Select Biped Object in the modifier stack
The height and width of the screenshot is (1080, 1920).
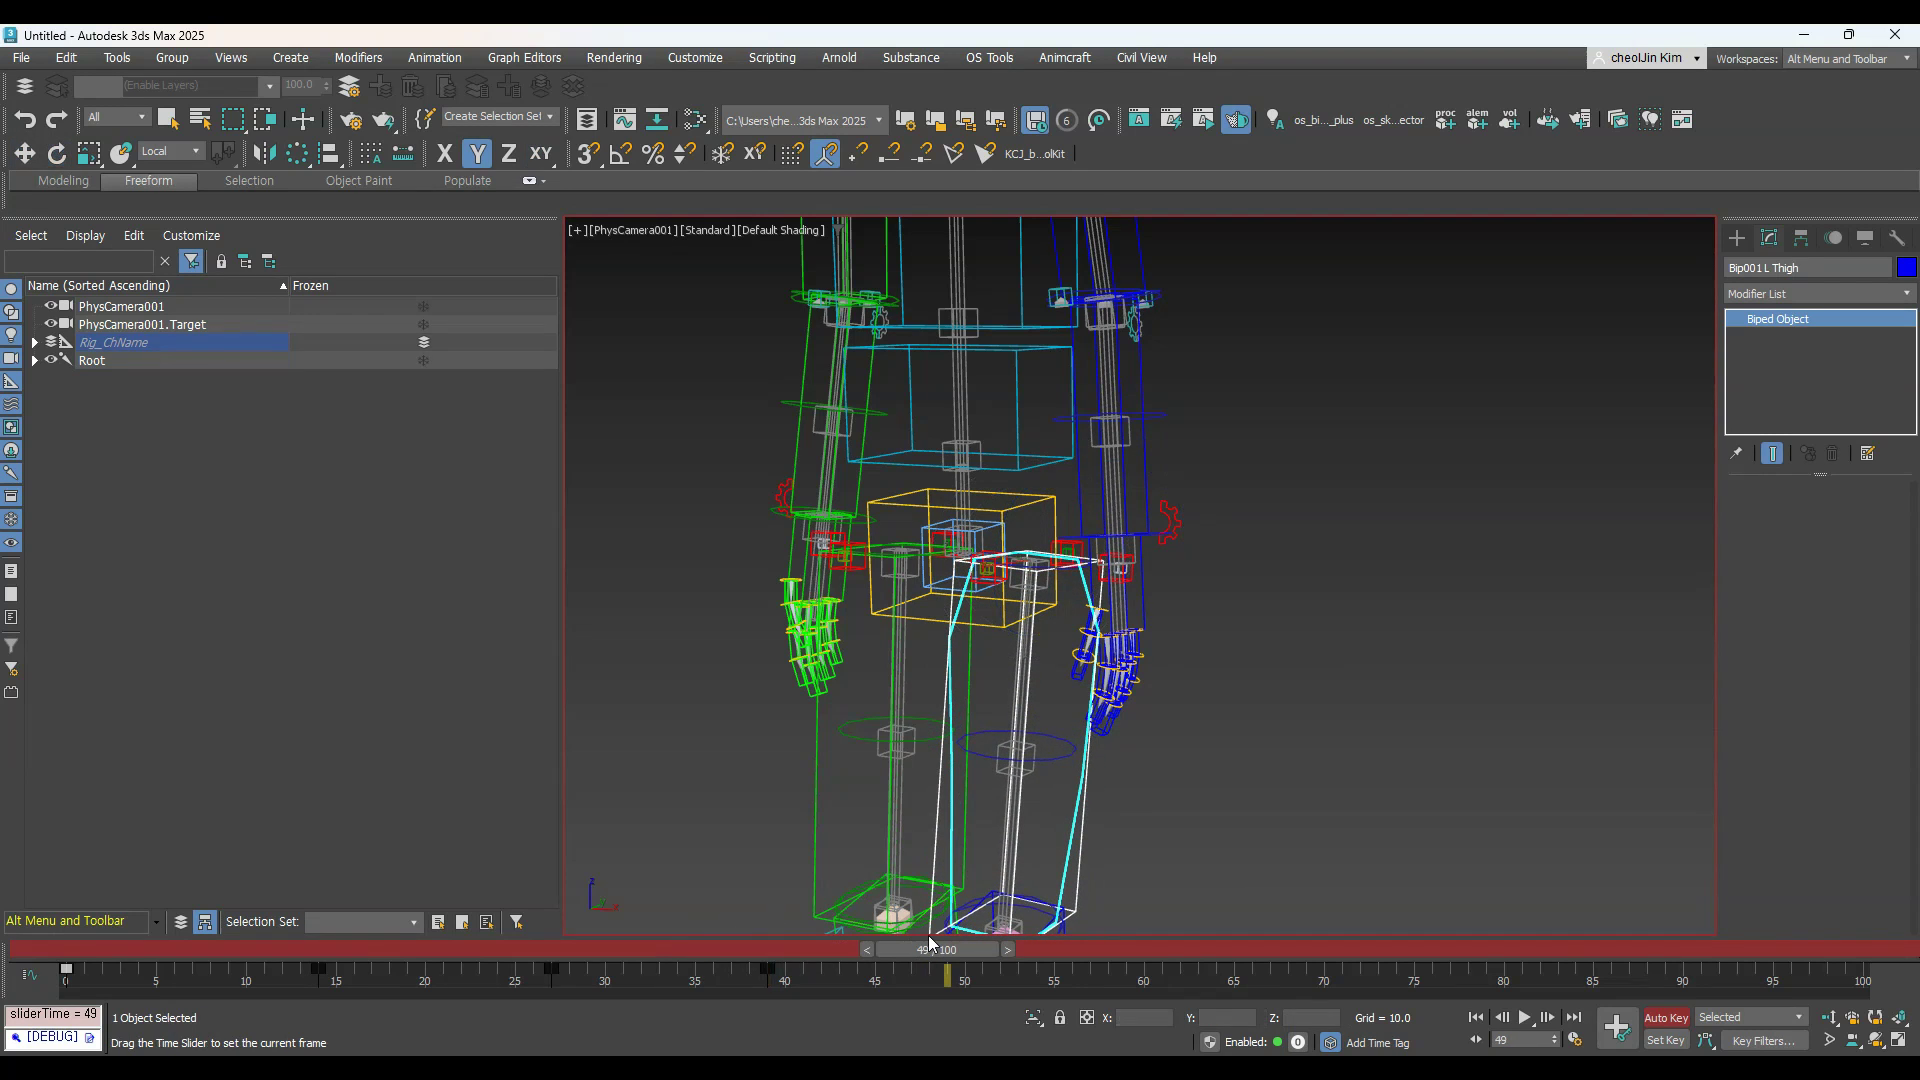1820,319
